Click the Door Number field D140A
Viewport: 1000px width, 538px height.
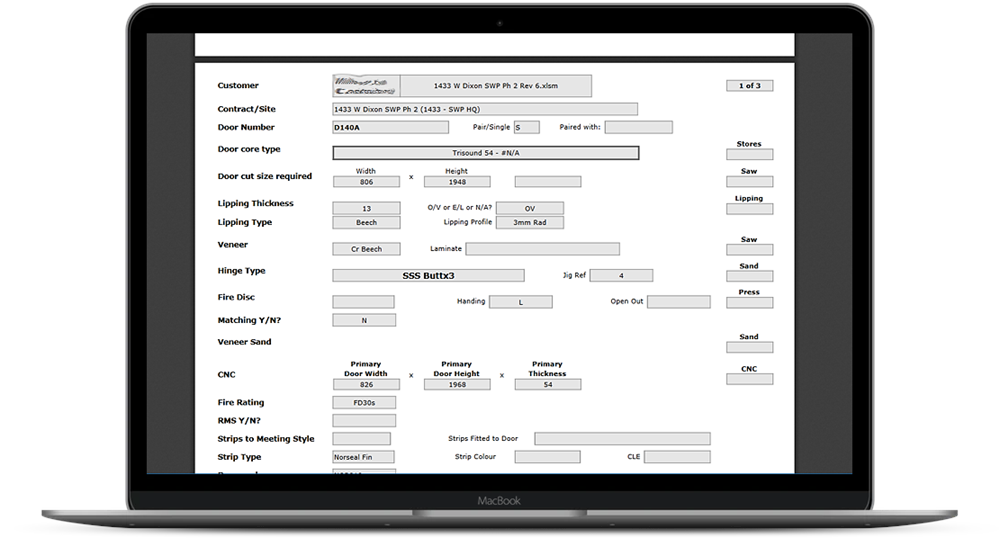364,128
